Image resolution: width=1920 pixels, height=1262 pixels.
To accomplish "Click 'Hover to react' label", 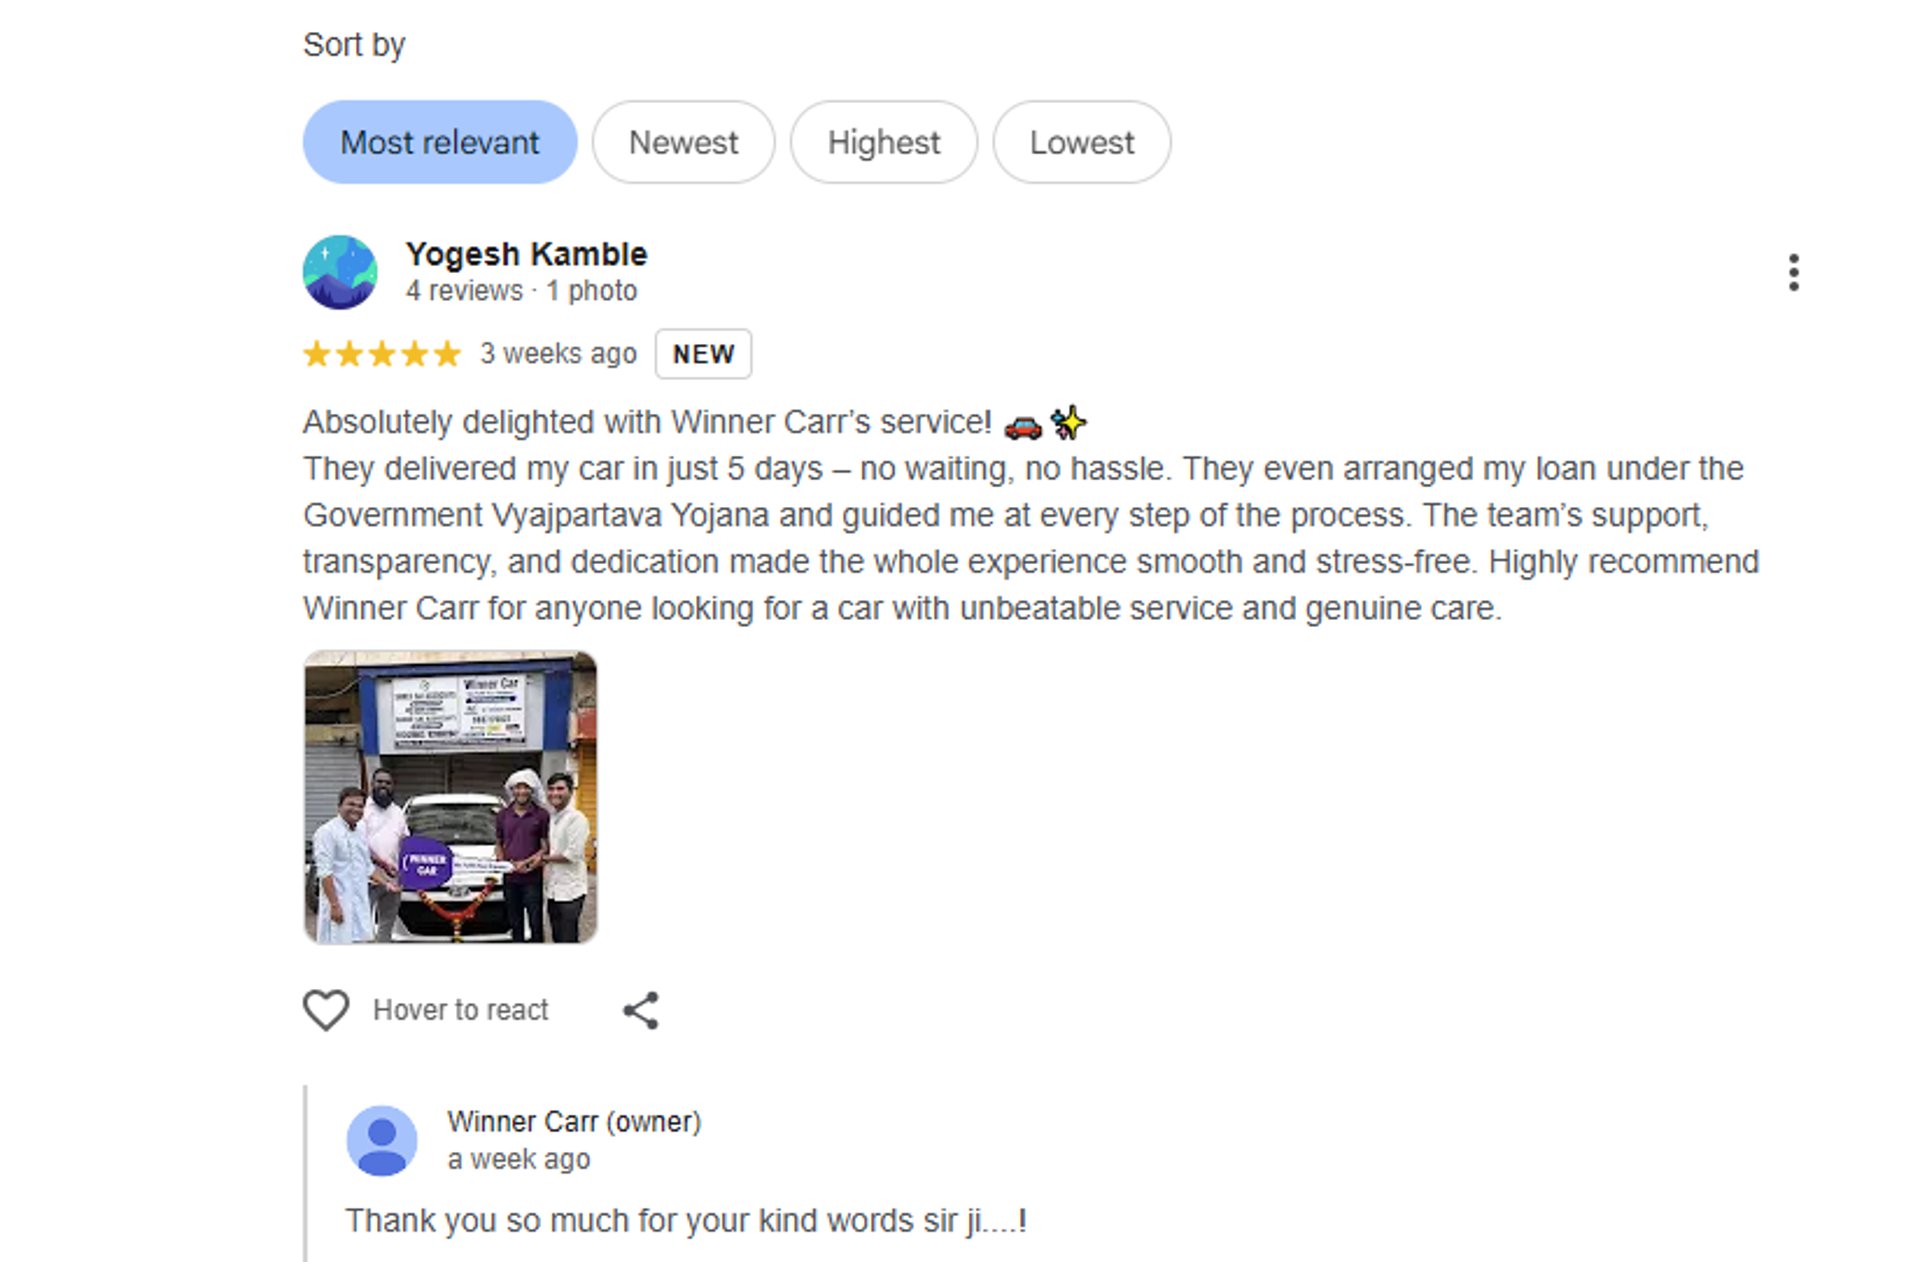I will 461,1010.
